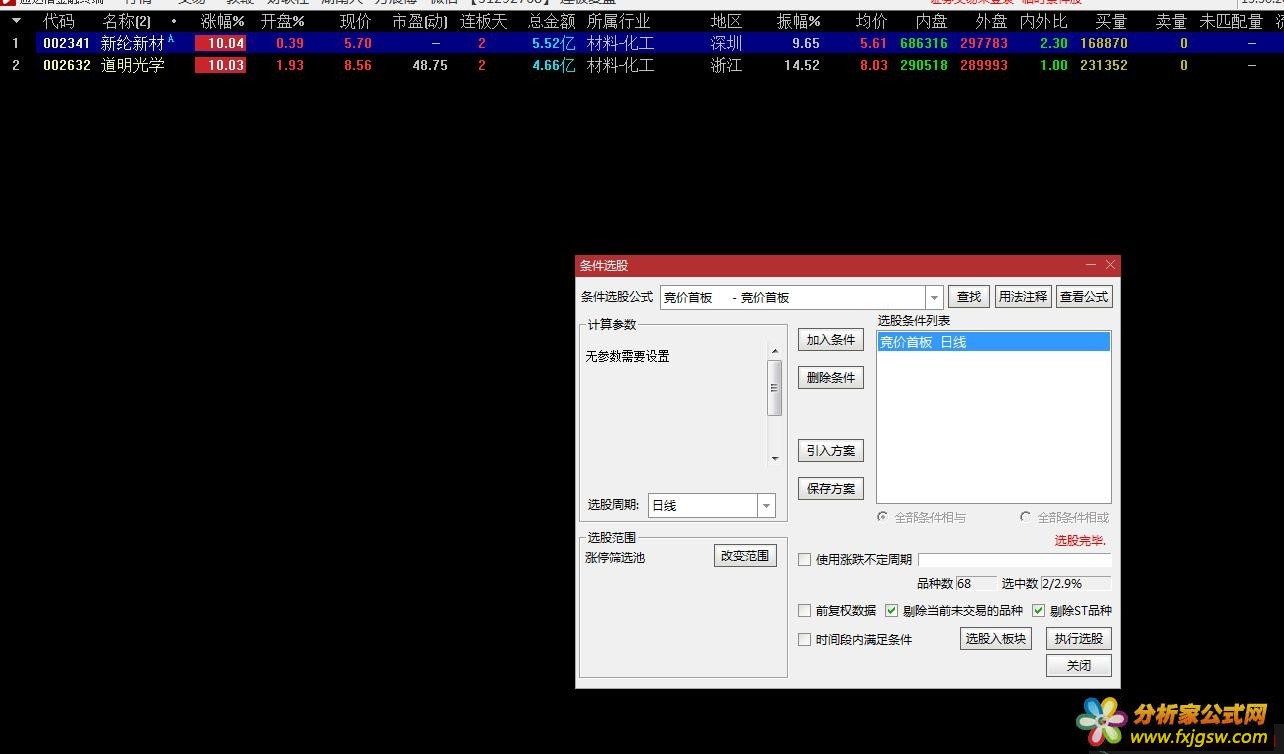
Task: Click 选股入板块 button
Action: (996, 639)
